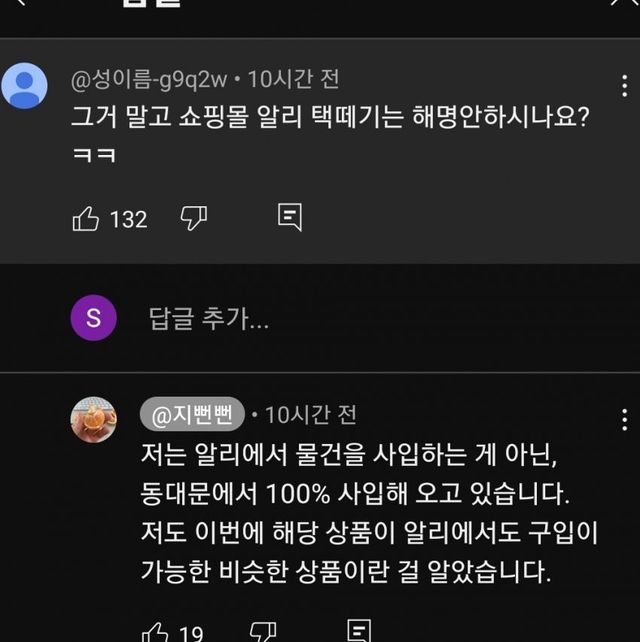Viewport: 640px width, 642px height.
Task: Click the 19 like count
Action: pos(191,632)
